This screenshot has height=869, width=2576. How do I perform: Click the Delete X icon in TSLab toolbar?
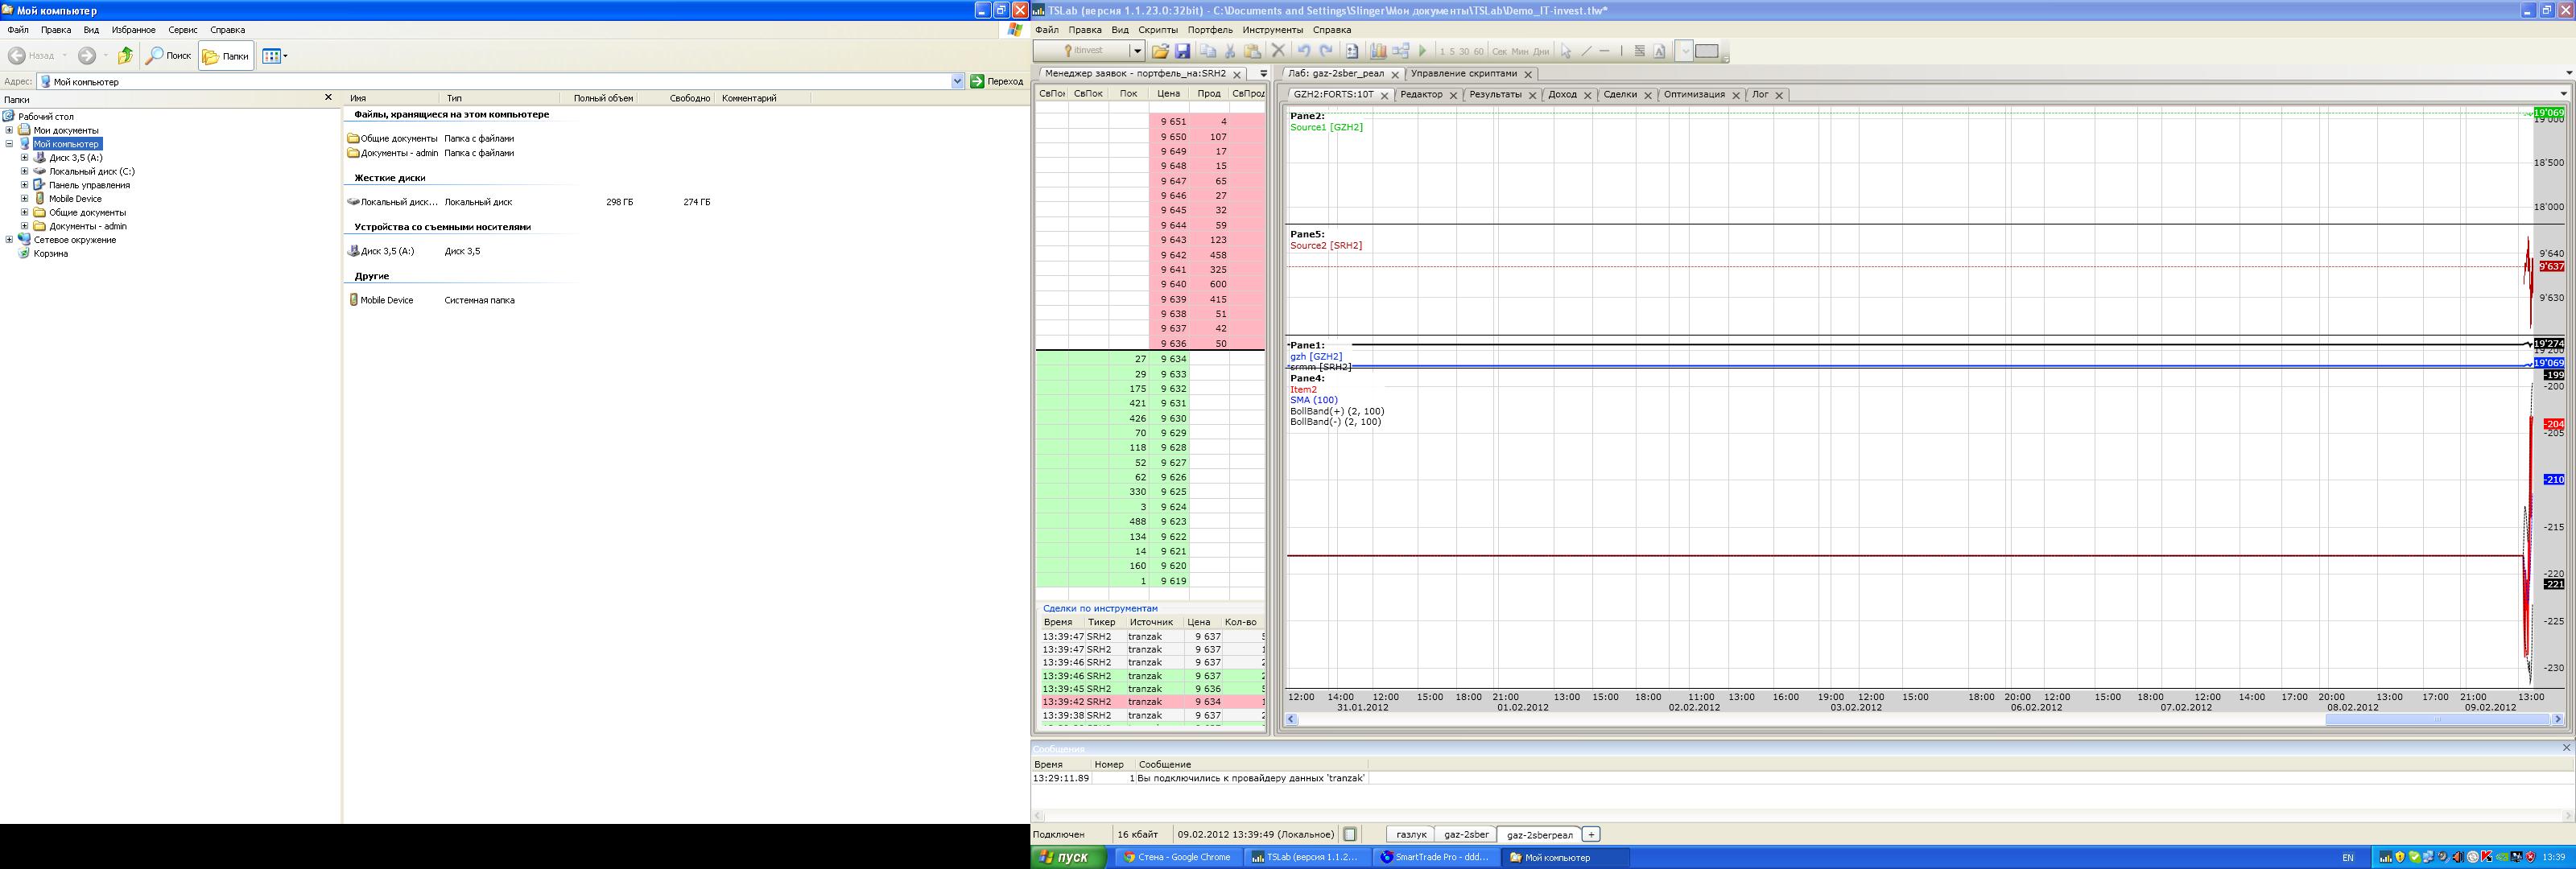(1278, 51)
